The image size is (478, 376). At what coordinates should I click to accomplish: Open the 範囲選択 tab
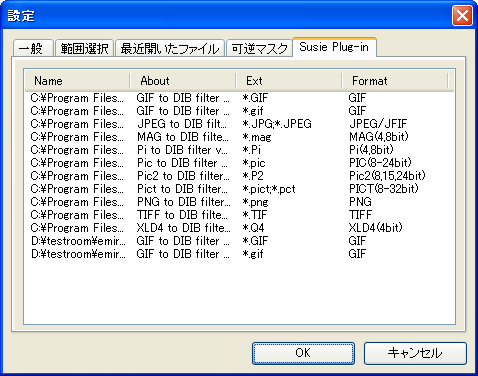tap(85, 48)
